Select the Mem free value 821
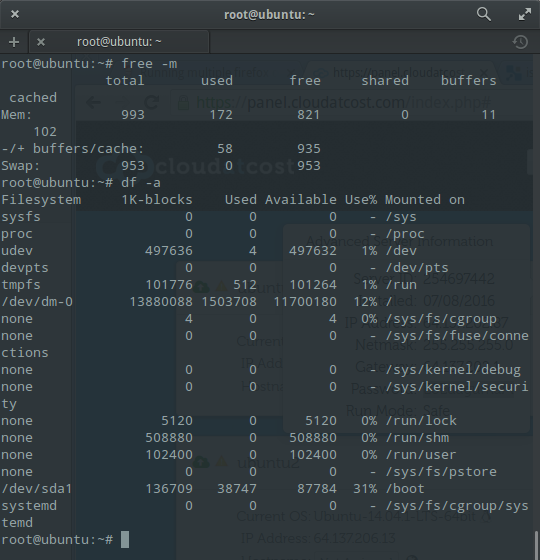The height and width of the screenshot is (560, 540). tap(309, 115)
